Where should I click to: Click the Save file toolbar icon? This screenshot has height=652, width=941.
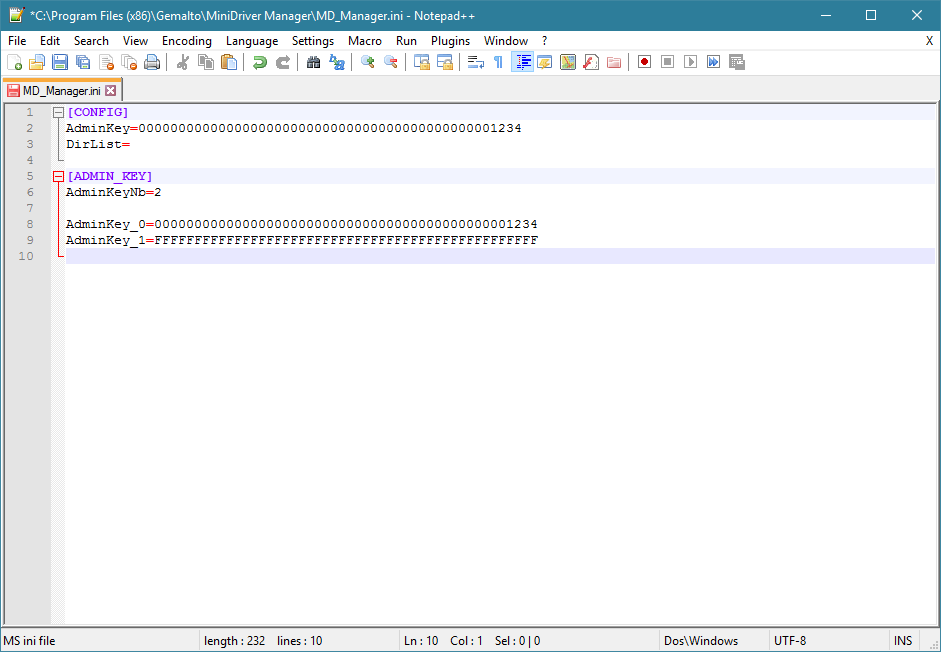60,62
